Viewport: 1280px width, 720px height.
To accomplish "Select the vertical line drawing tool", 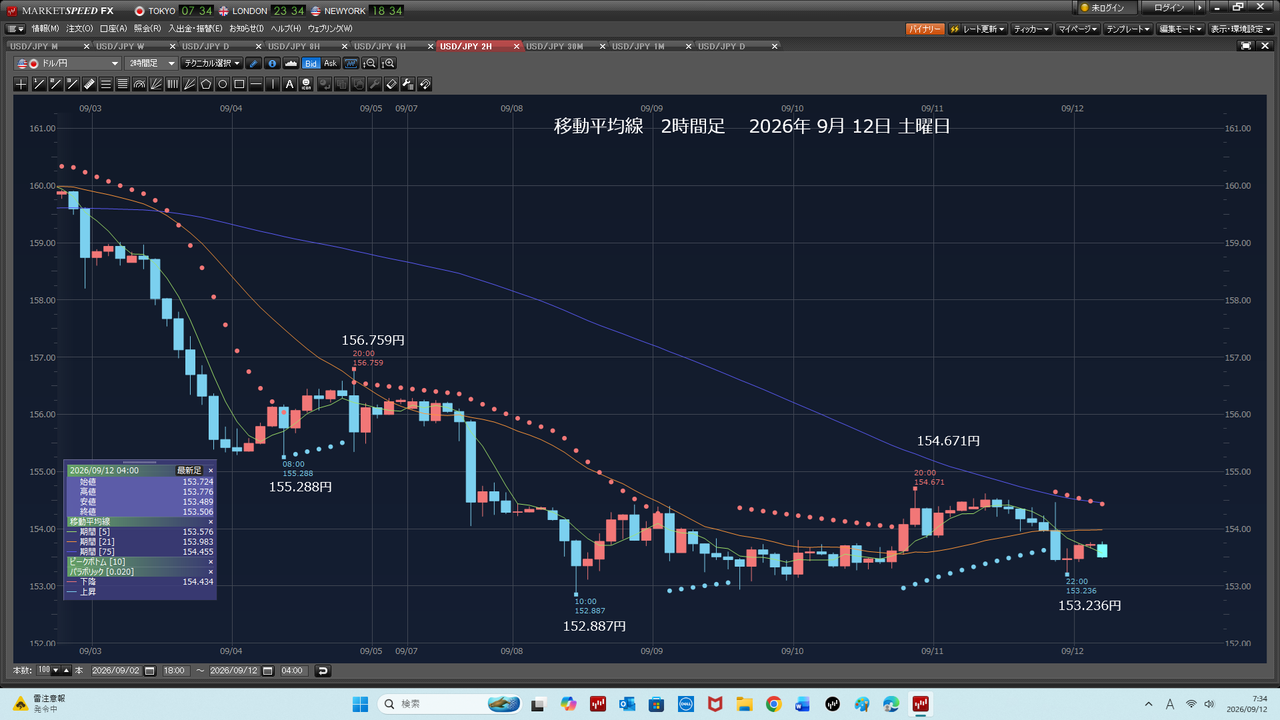I will tap(273, 84).
